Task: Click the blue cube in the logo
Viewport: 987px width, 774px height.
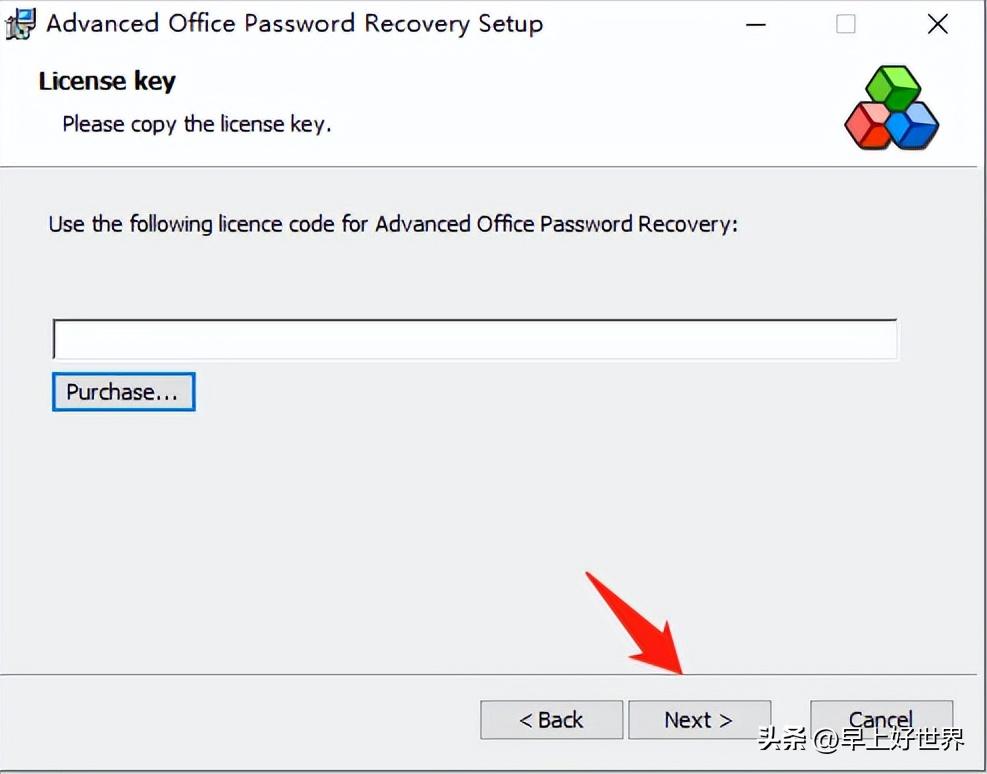Action: pos(914,126)
